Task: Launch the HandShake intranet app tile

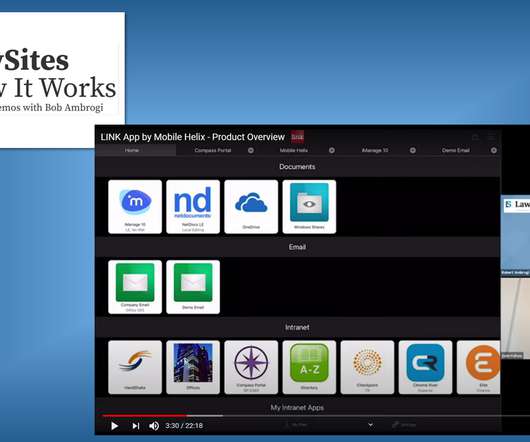Action: pos(135,367)
